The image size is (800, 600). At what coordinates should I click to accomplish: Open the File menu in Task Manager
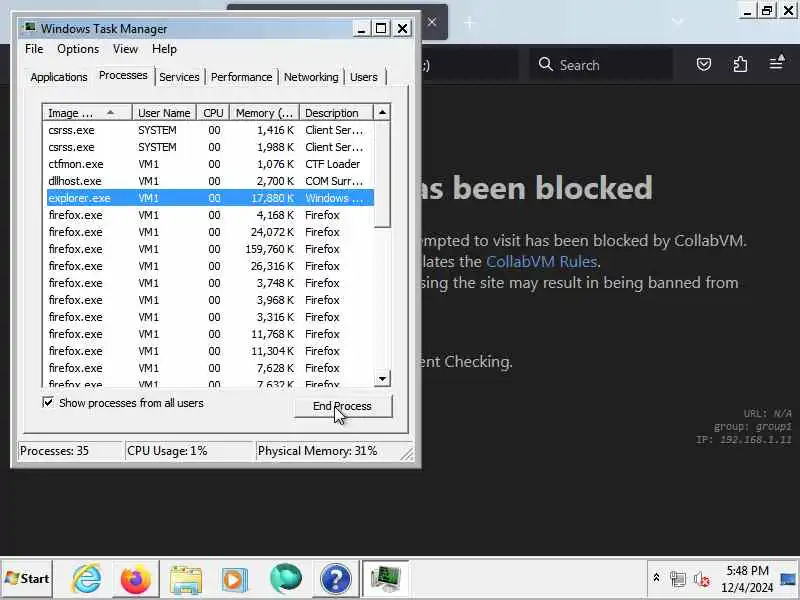tap(34, 49)
